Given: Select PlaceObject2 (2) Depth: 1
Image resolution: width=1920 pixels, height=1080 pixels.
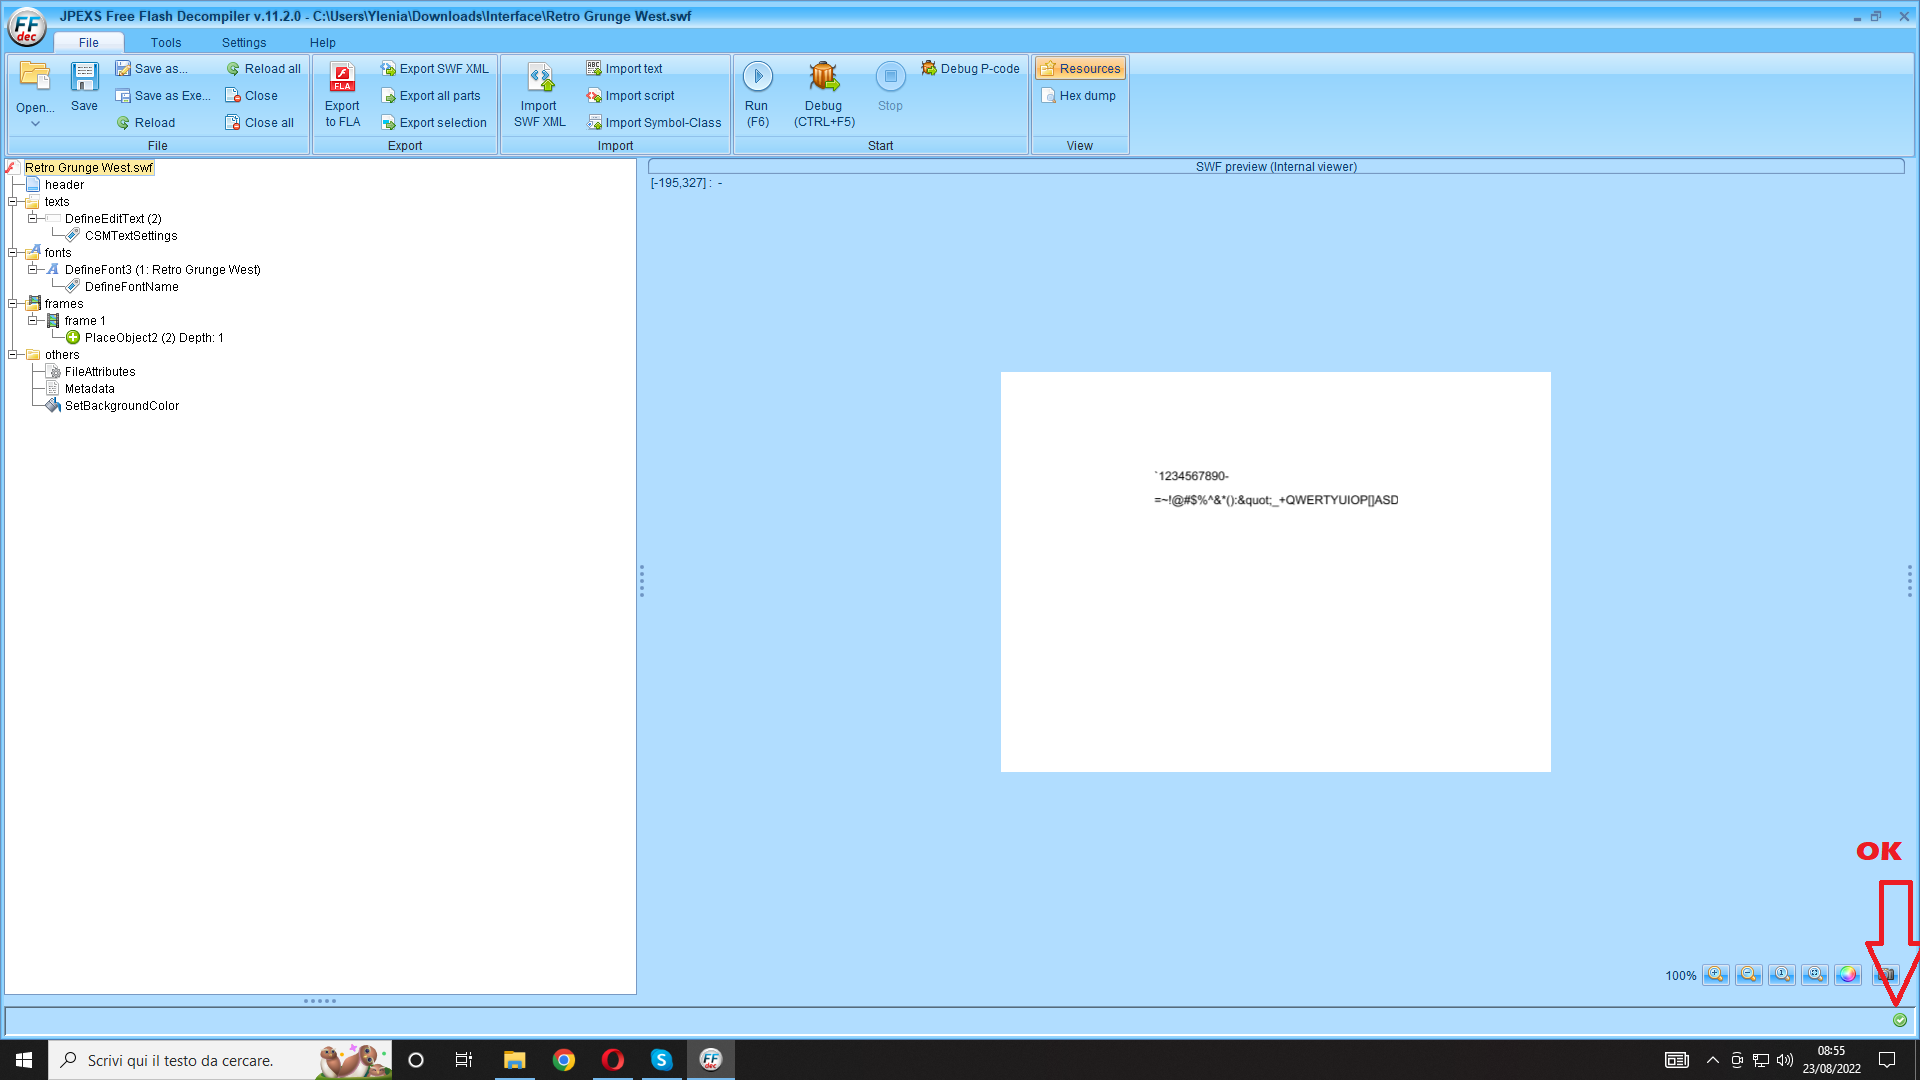Looking at the screenshot, I should [154, 338].
